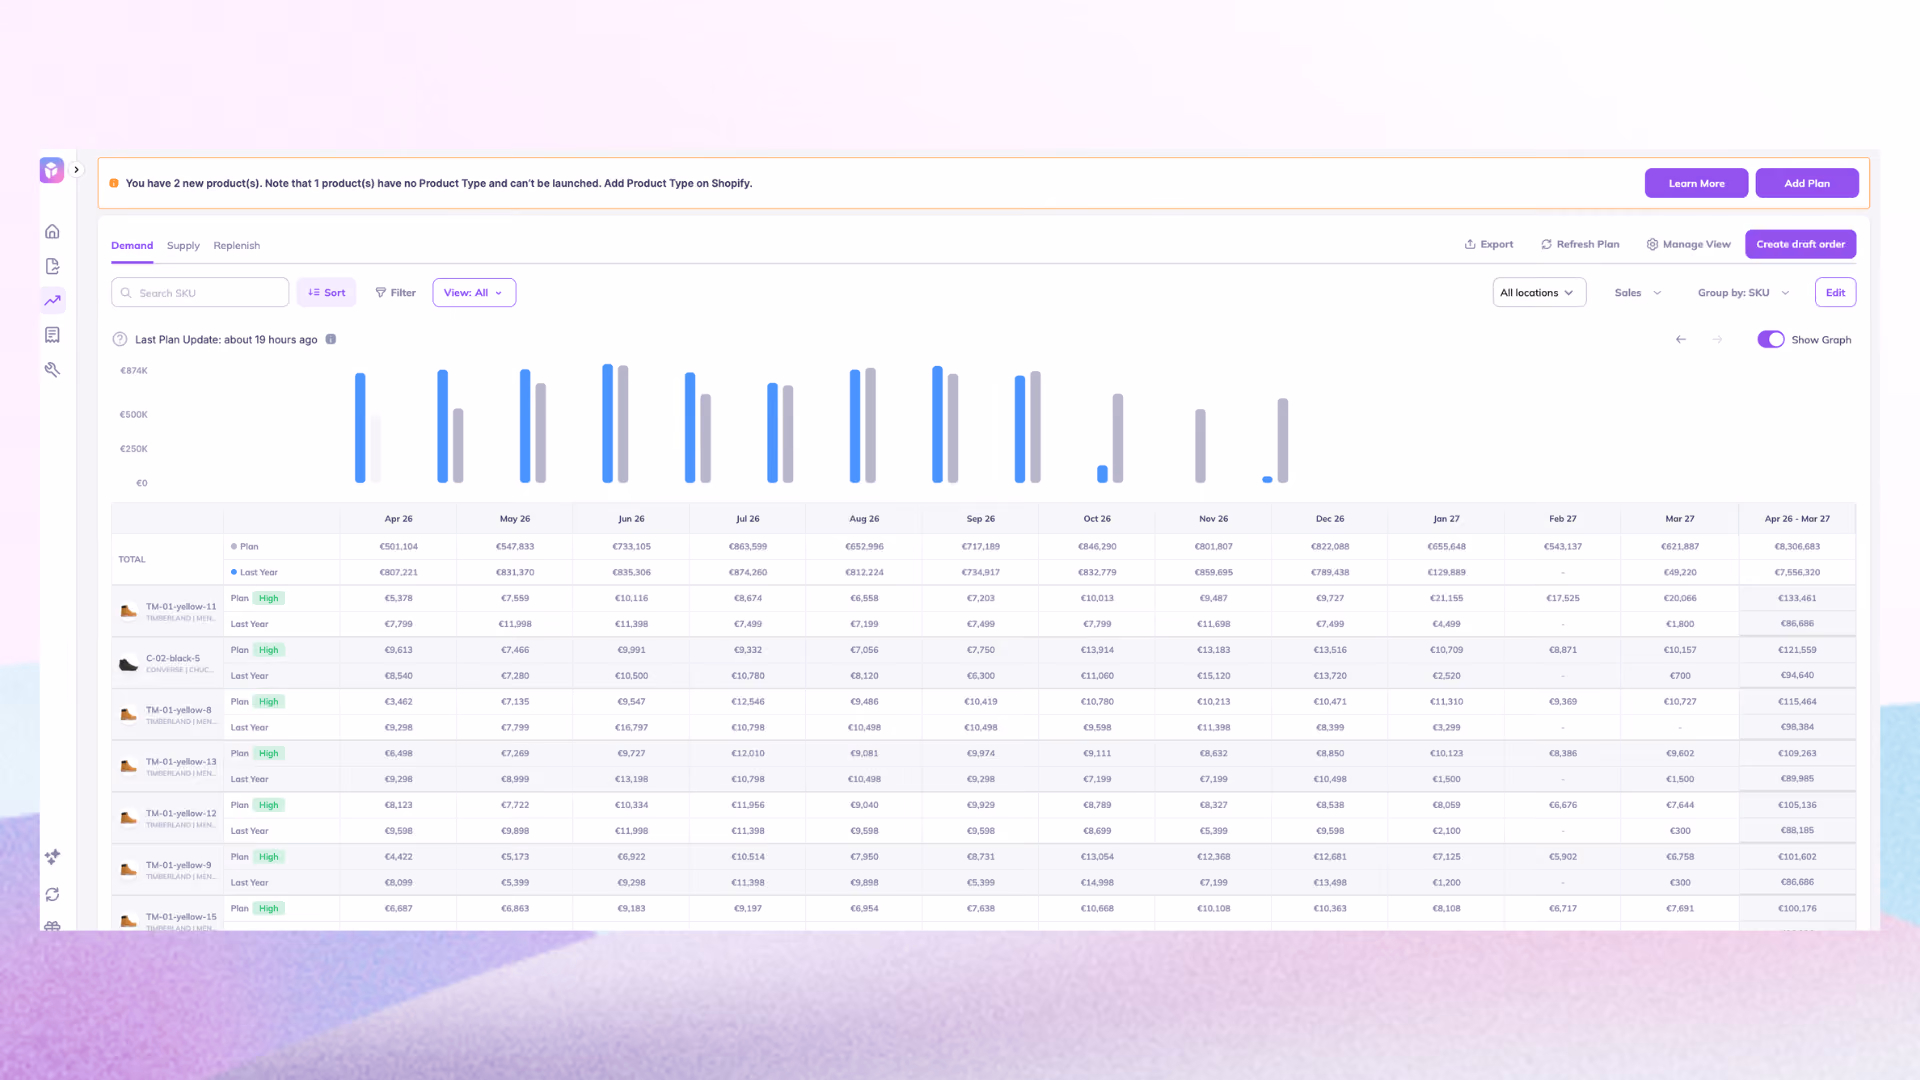Image resolution: width=1920 pixels, height=1080 pixels.
Task: Select the SKU name TM-01-yellow-11
Action: 181,607
